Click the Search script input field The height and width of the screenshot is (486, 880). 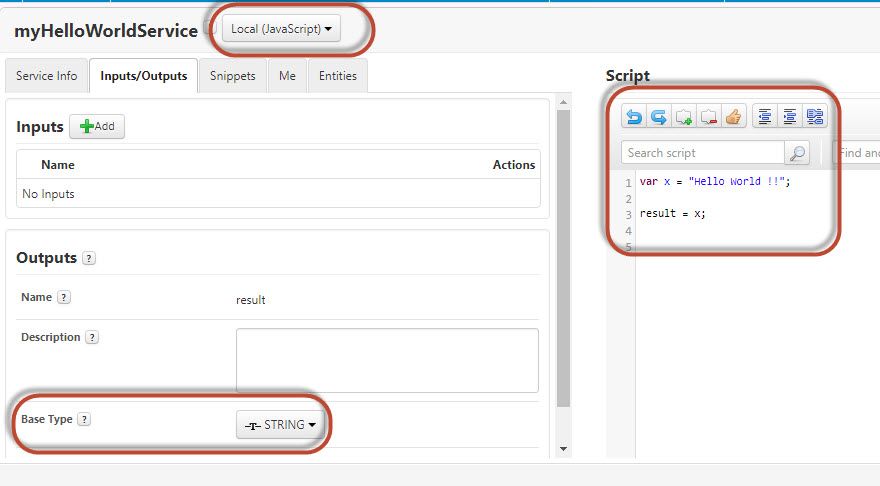pyautogui.click(x=703, y=153)
